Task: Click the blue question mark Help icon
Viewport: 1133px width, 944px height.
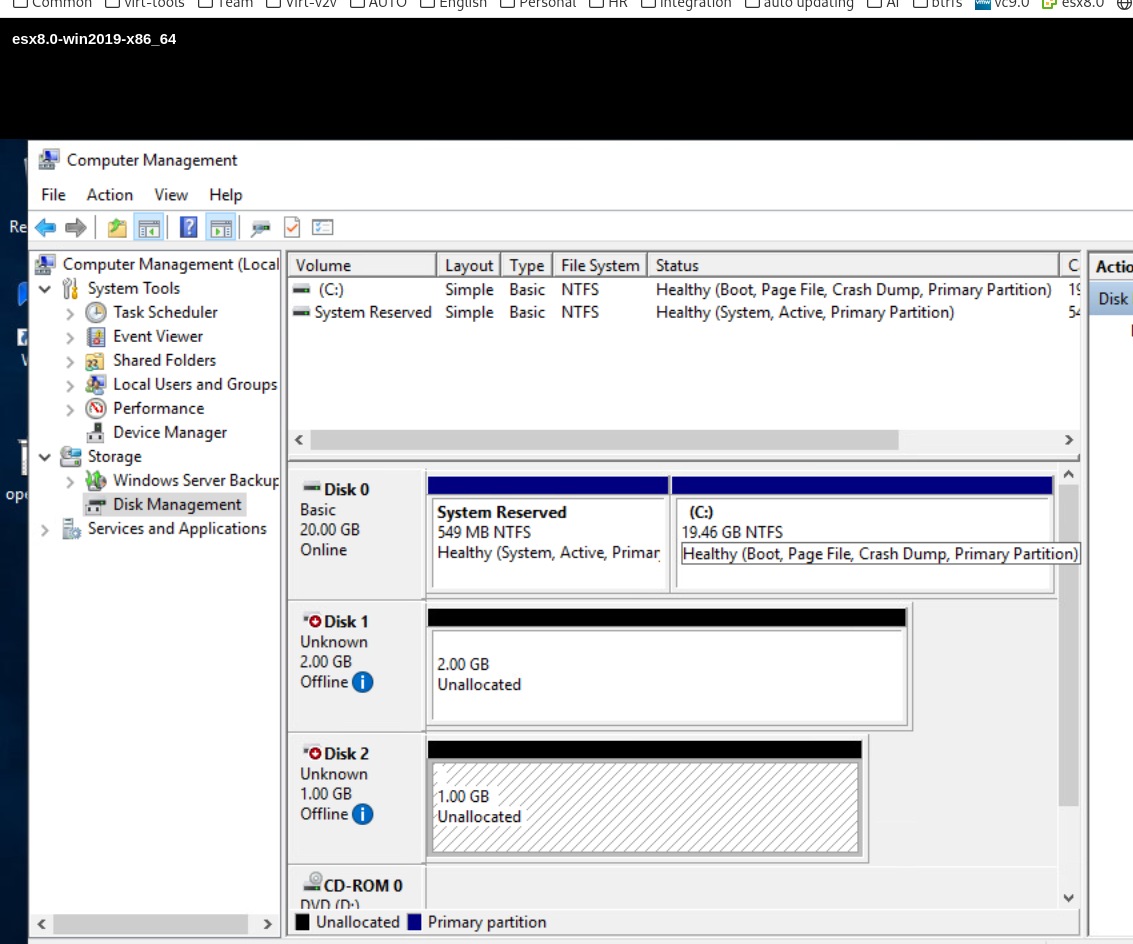Action: coord(188,228)
